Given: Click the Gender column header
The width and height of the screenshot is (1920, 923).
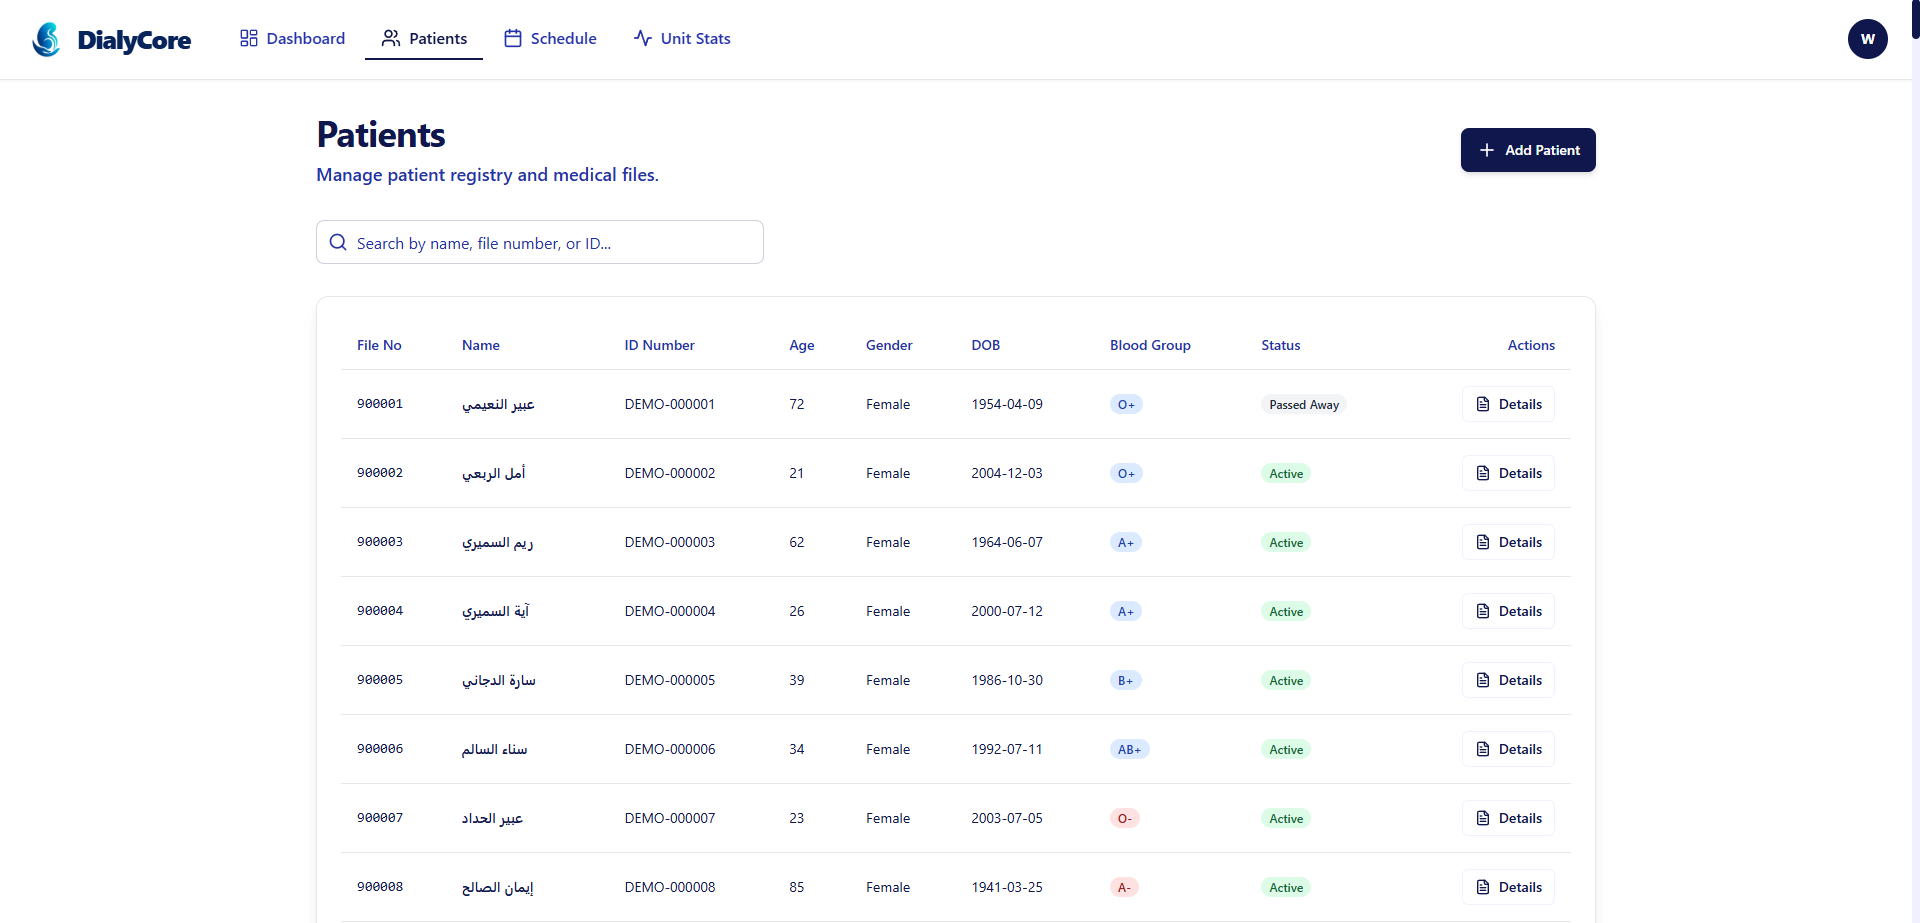Looking at the screenshot, I should click(x=889, y=345).
